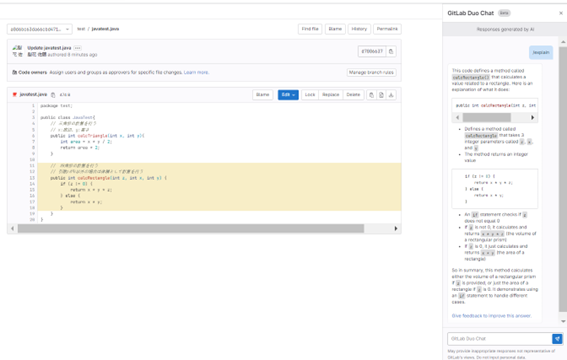Viewport: 567px width, 360px height.
Task: Click the Beta badge in Duo Chat
Action: (x=504, y=13)
